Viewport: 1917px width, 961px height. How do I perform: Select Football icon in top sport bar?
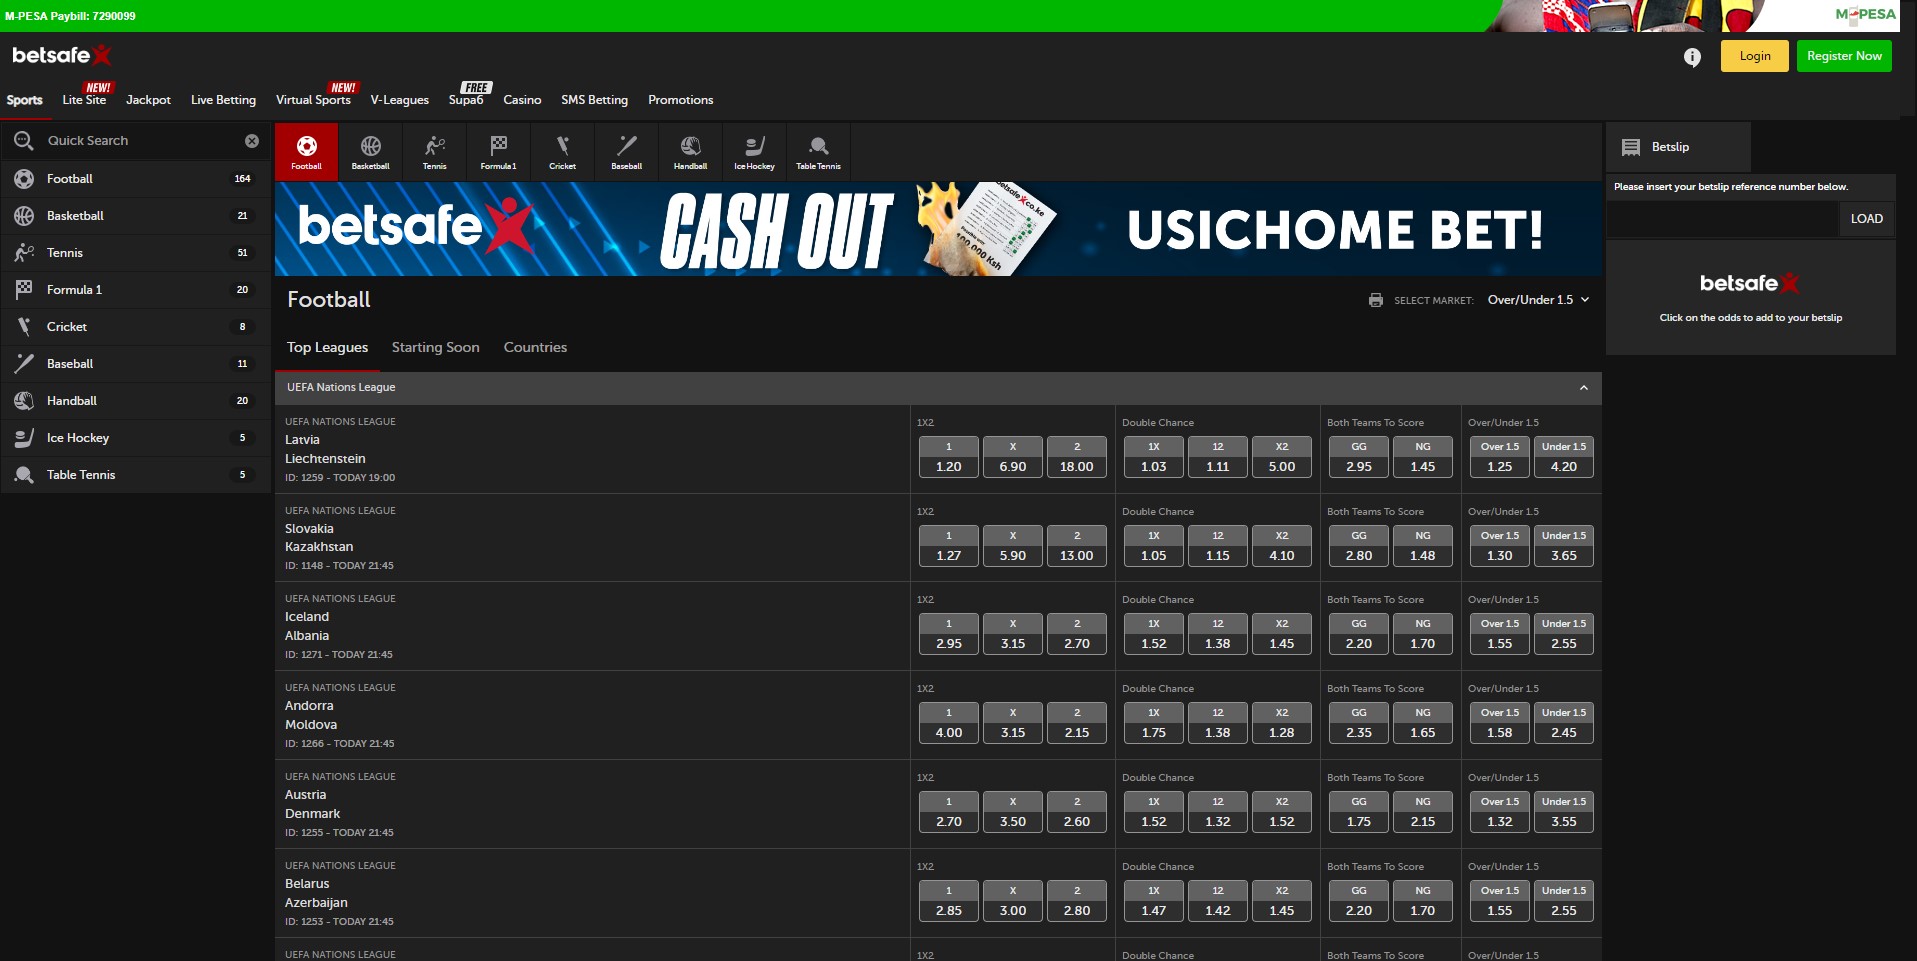coord(306,152)
